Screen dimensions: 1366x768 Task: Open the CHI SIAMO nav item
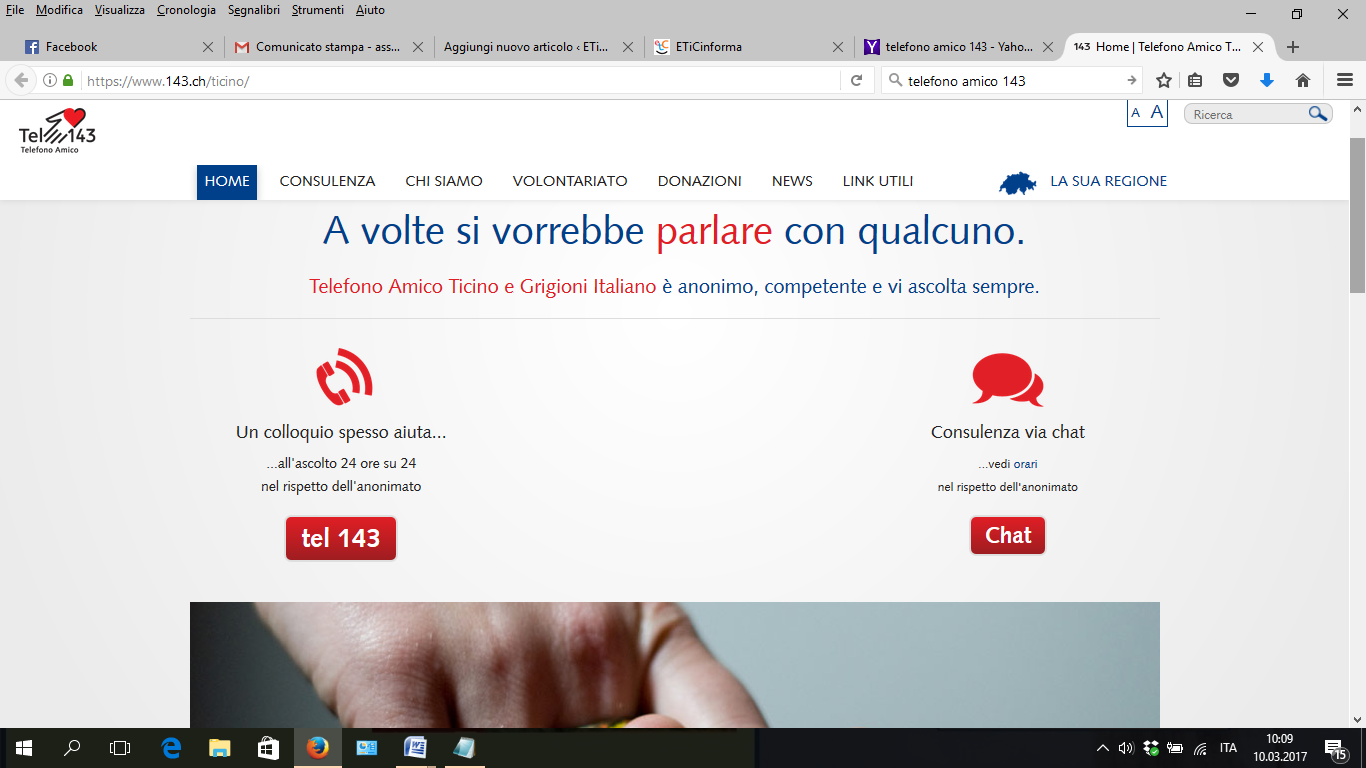(x=444, y=182)
